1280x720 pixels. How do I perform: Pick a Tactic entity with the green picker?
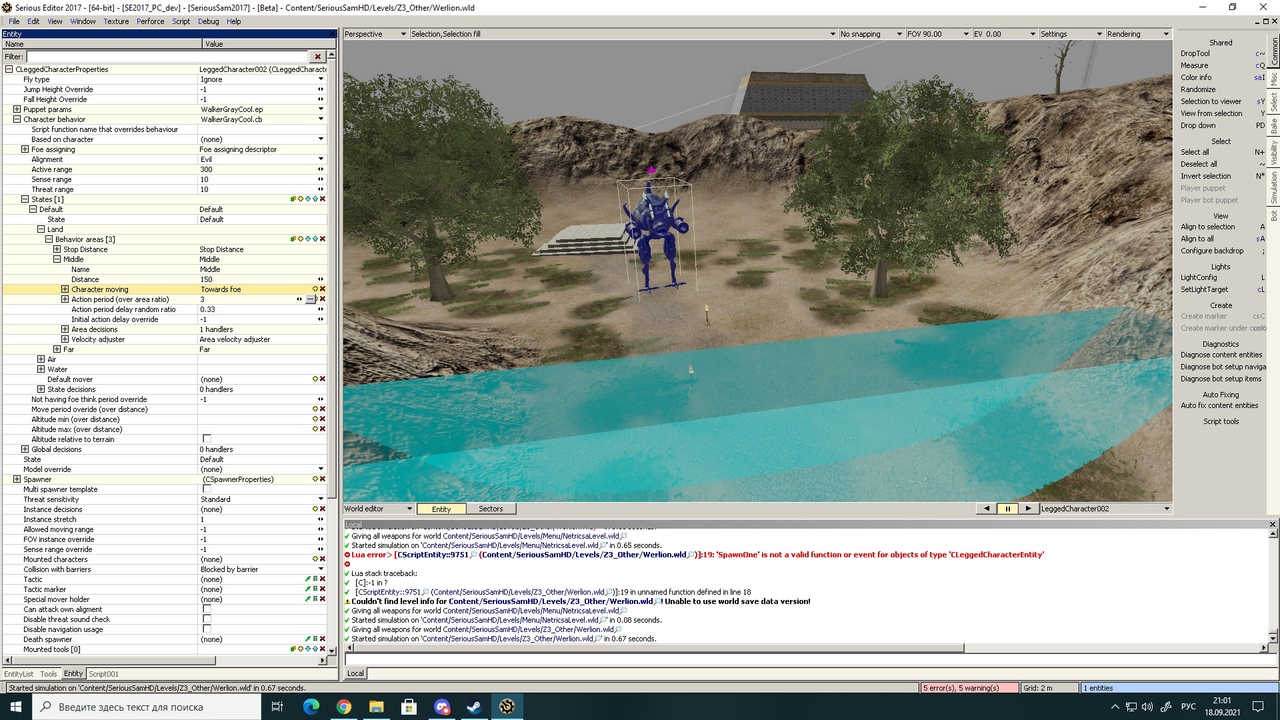click(308, 579)
